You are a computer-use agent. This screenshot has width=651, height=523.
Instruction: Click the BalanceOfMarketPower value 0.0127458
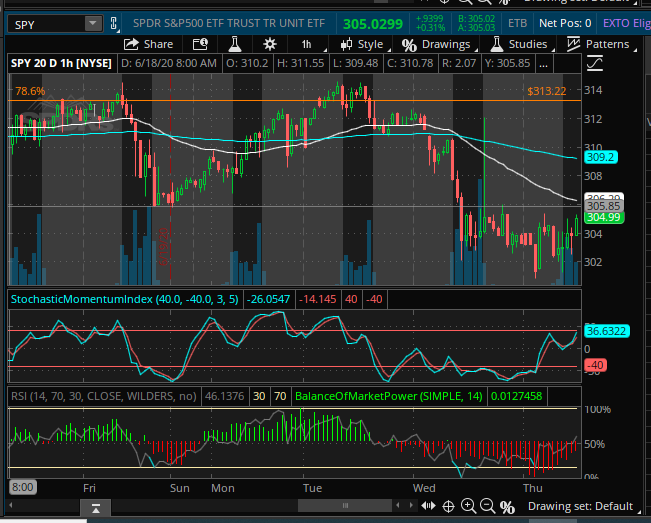[x=516, y=396]
